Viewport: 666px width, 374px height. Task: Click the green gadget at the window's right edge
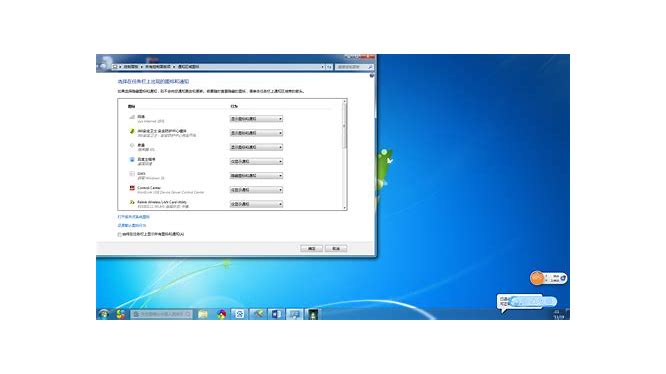coord(384,169)
